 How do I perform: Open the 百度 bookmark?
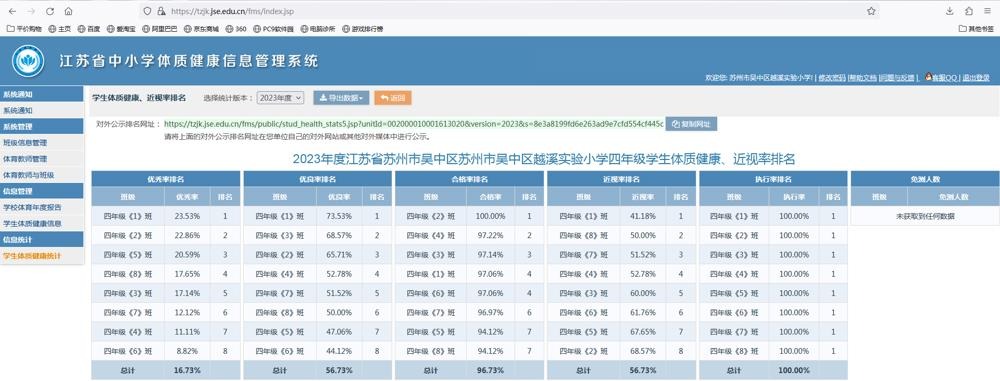point(89,29)
